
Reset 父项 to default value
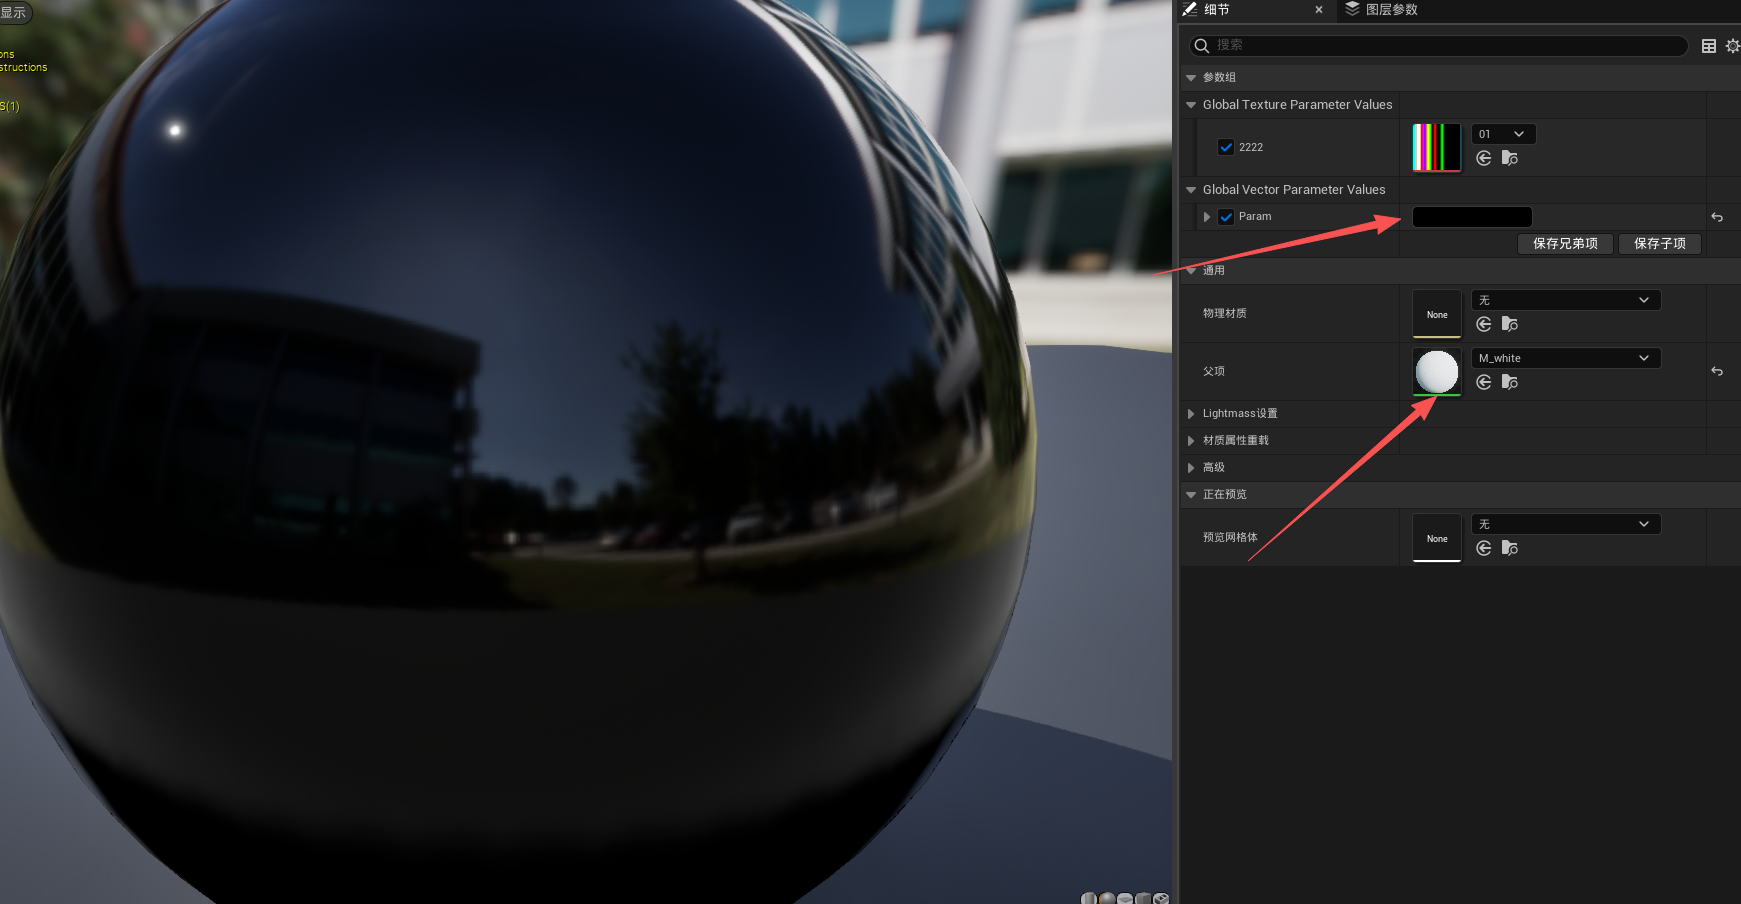tap(1717, 371)
